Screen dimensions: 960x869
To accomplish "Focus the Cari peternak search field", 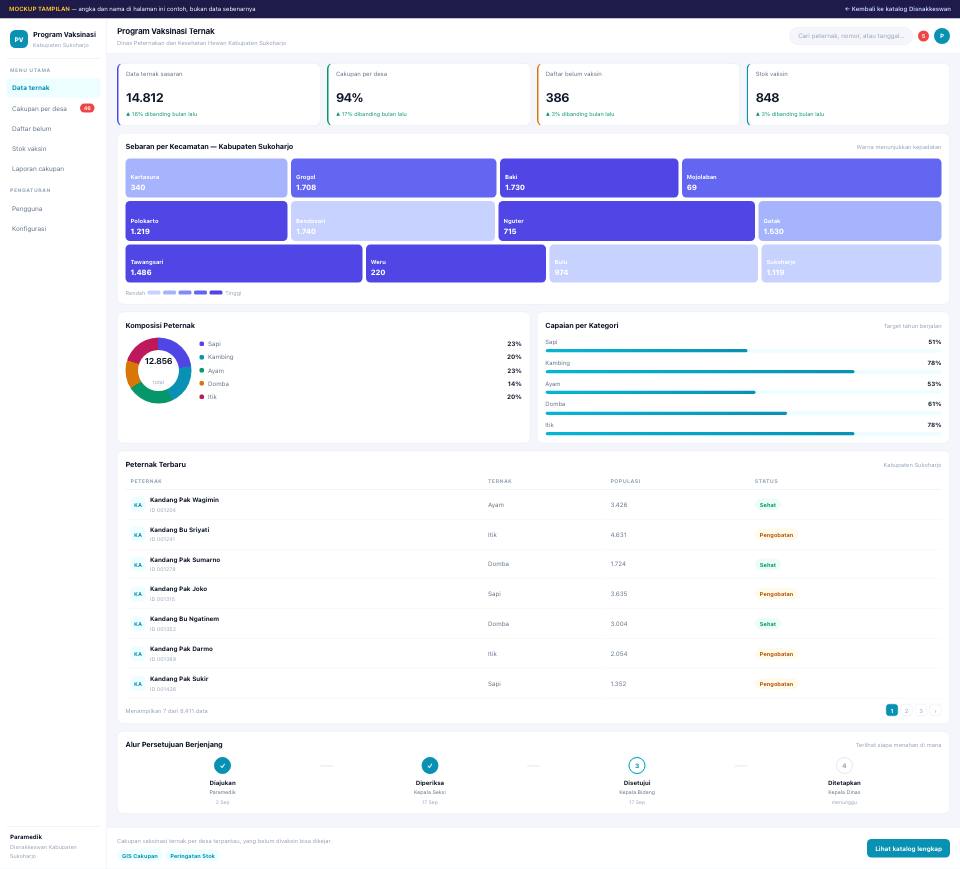I will (850, 36).
